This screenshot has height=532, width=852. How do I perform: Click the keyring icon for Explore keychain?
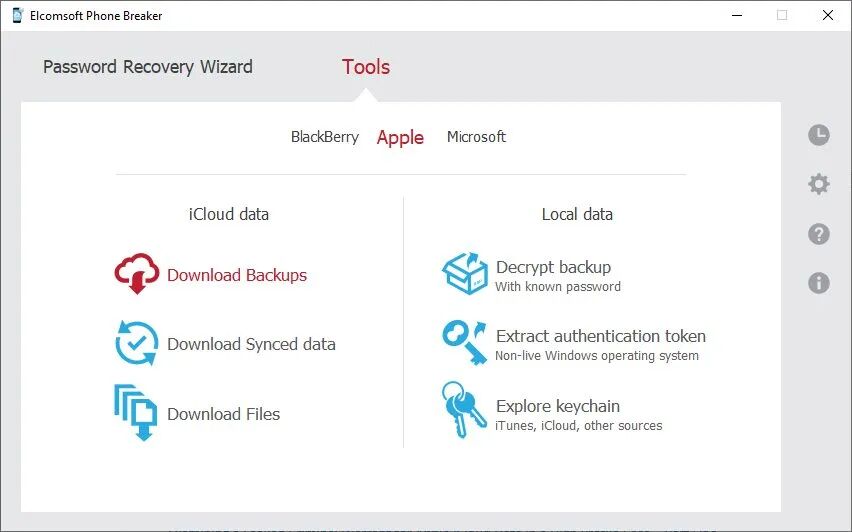tap(463, 409)
